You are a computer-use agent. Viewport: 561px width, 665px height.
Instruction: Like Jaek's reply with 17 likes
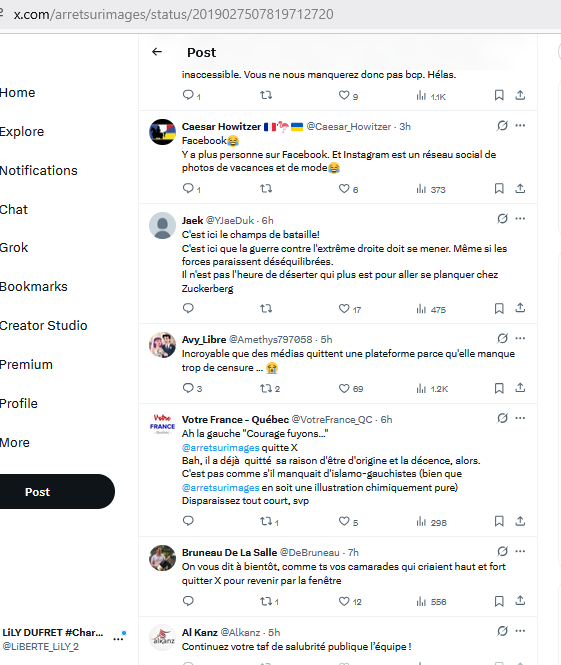(x=350, y=309)
